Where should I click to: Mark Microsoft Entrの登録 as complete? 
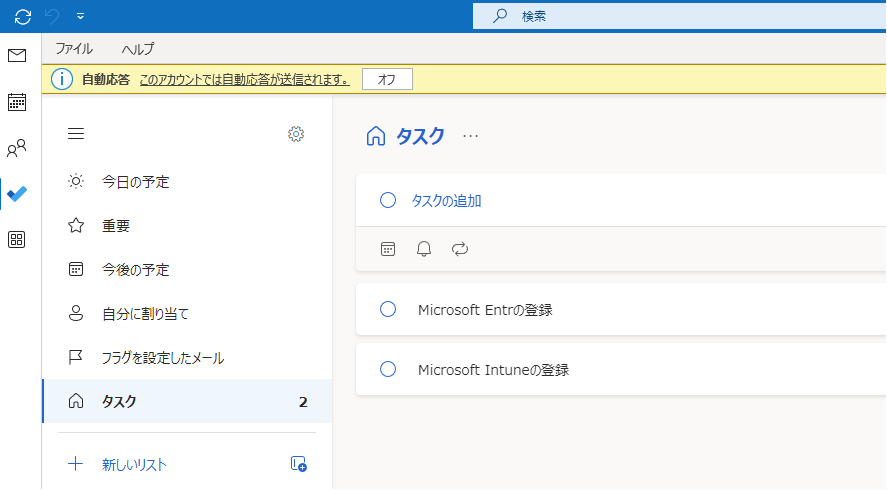click(388, 310)
